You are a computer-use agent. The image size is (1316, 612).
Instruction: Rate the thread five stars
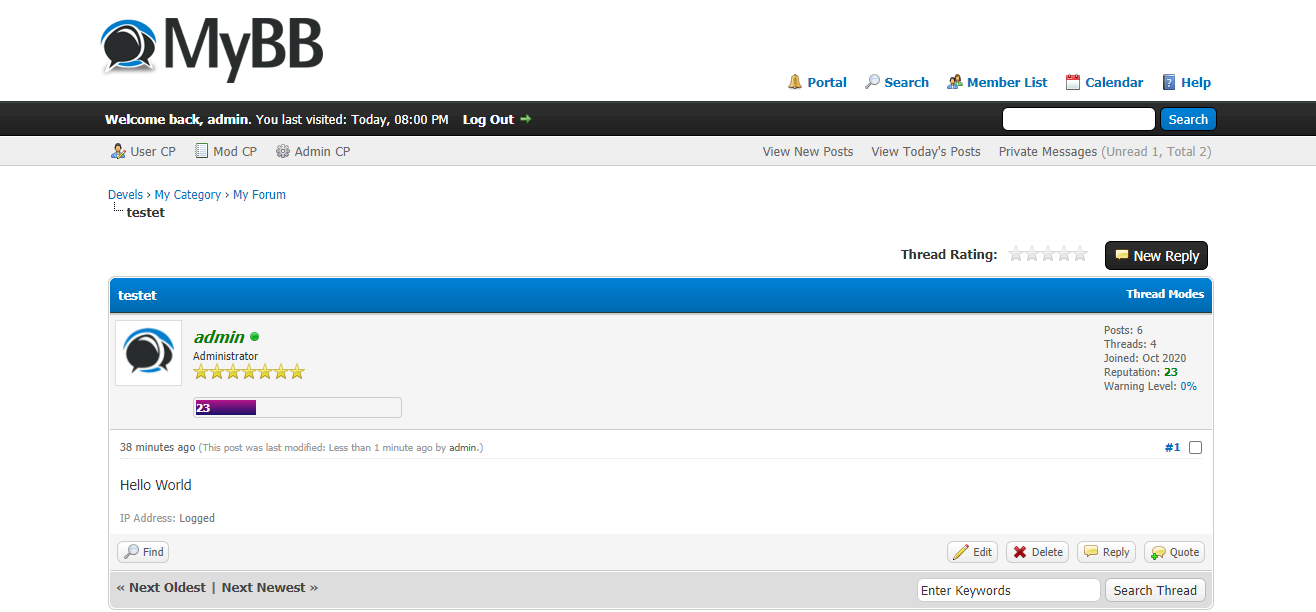(x=1080, y=254)
